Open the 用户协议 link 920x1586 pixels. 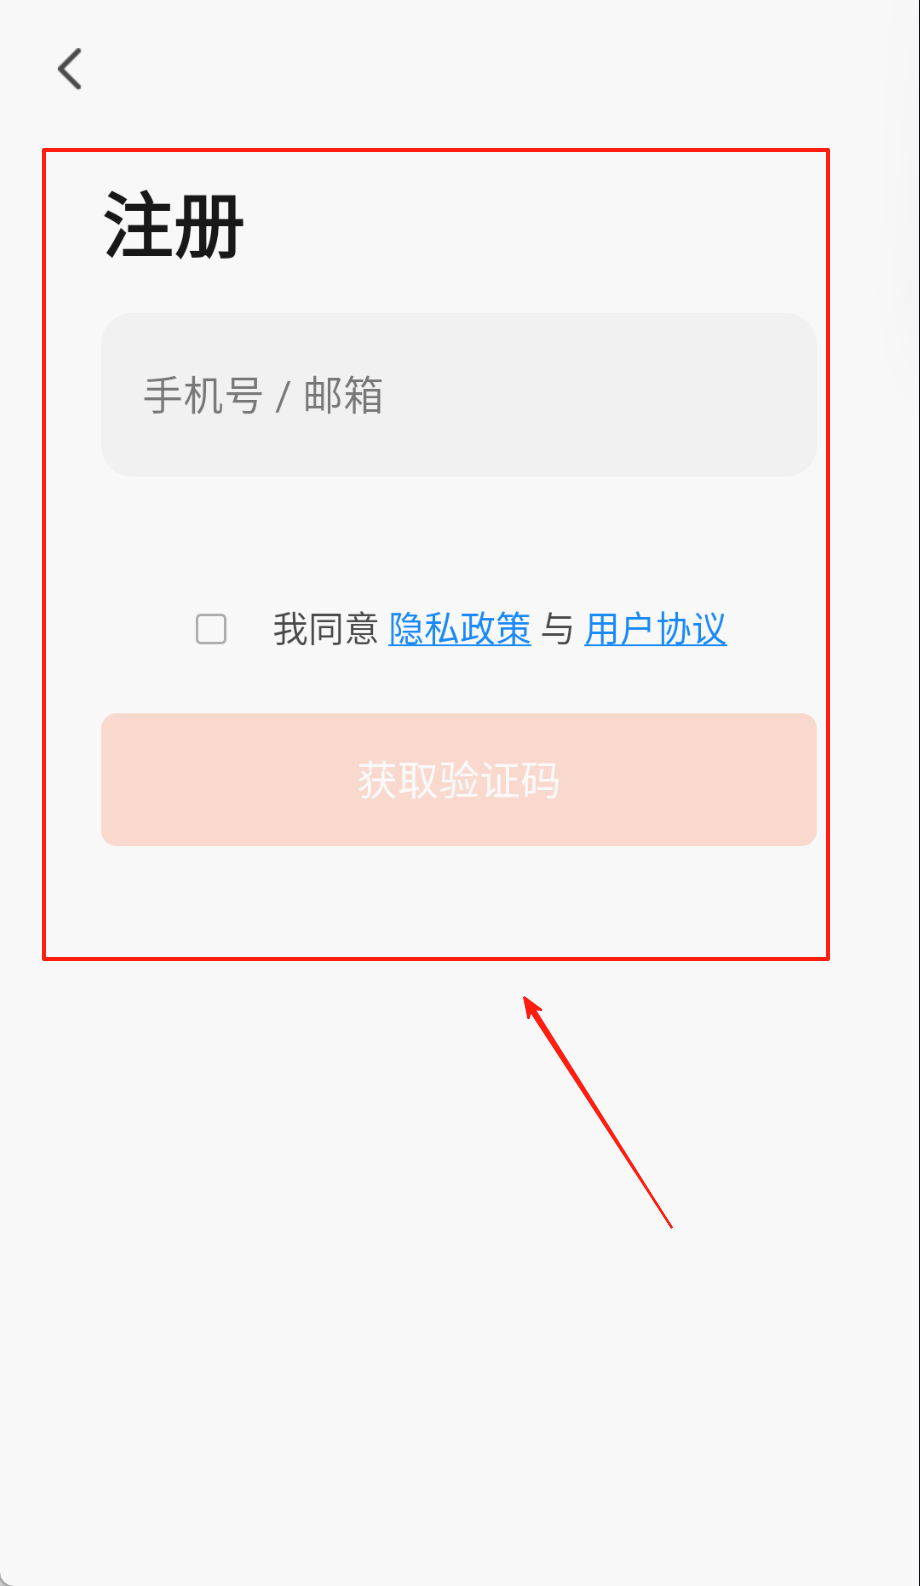coord(655,629)
